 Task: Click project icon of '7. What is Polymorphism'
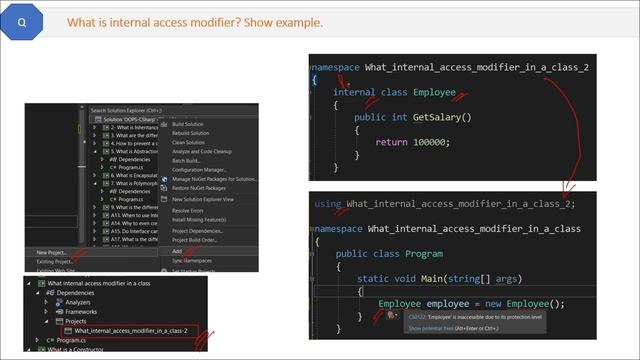pos(106,183)
